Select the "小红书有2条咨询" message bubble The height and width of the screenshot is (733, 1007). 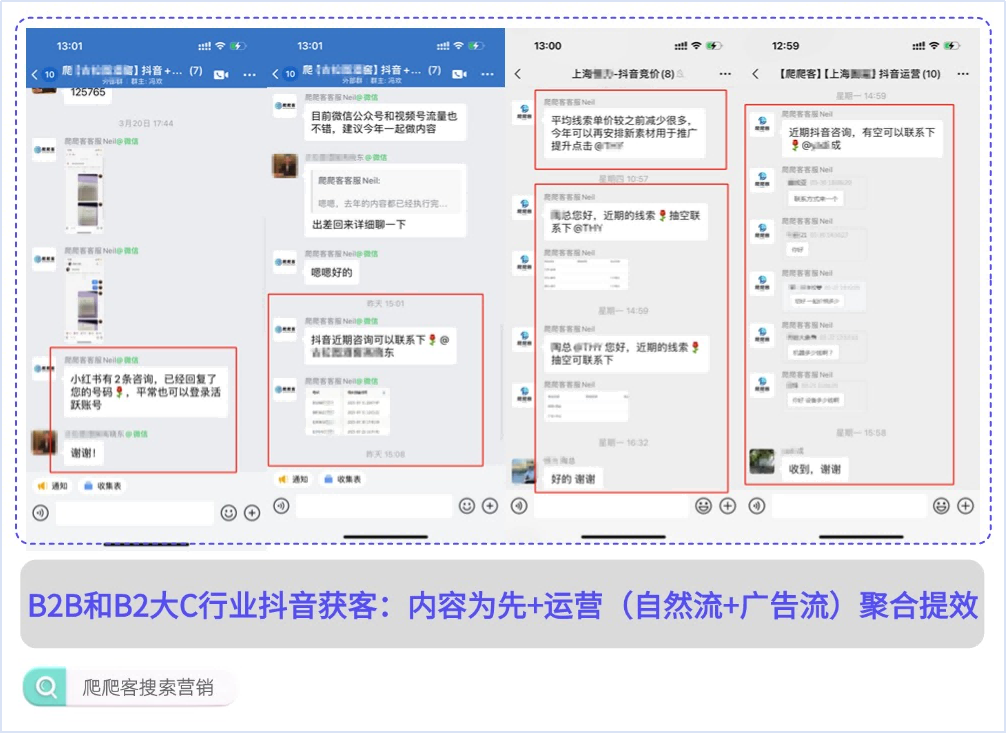tap(145, 392)
